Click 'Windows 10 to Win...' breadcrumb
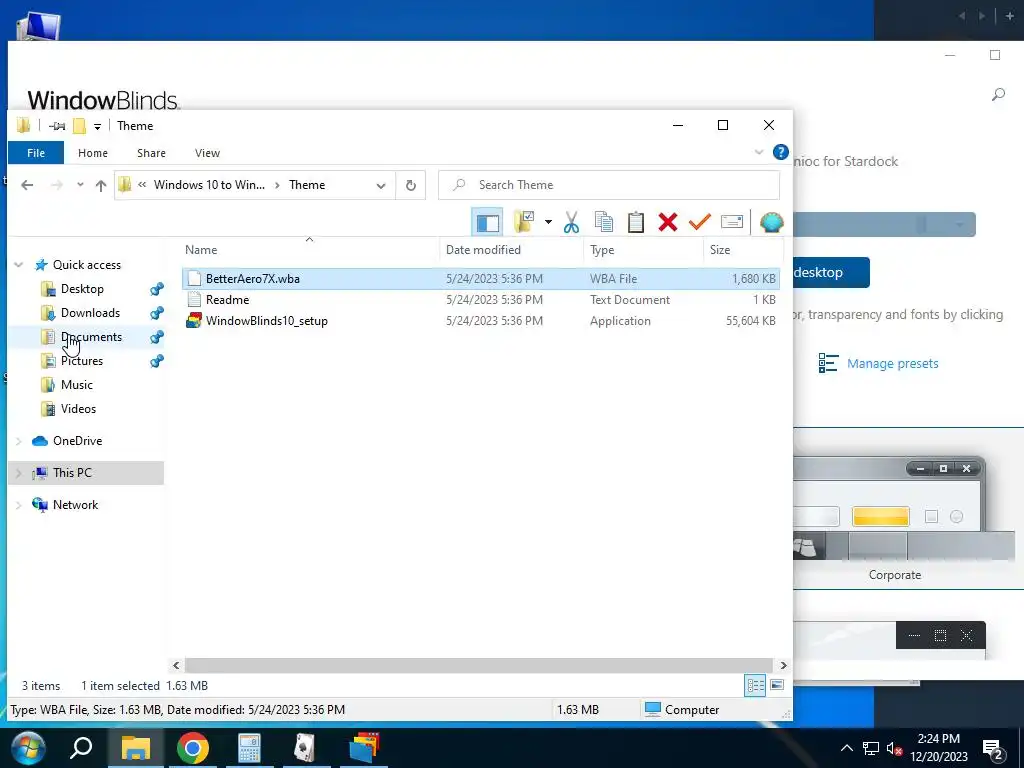 (x=209, y=185)
